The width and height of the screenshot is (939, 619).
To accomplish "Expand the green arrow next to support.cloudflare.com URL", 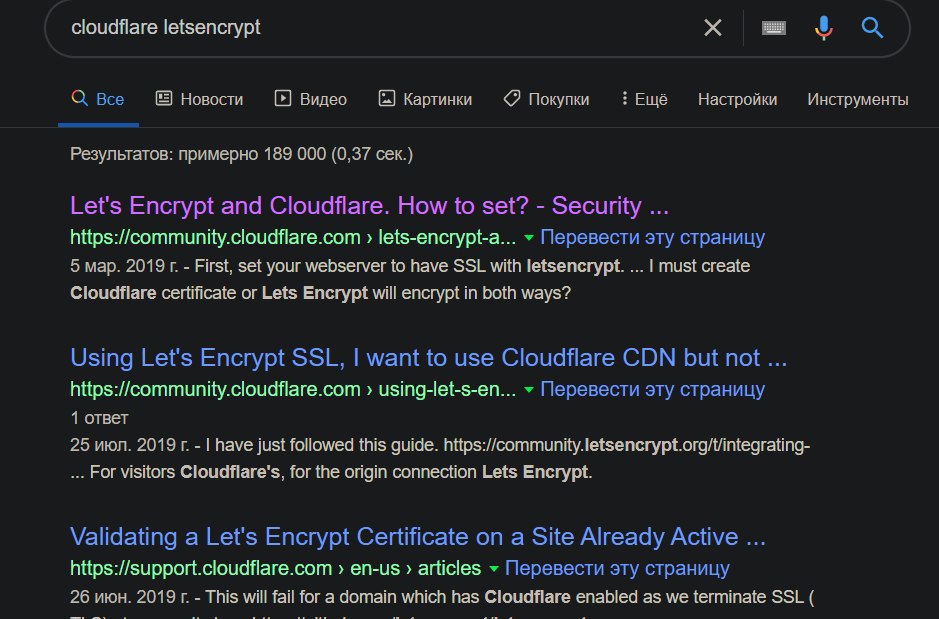I will point(493,569).
